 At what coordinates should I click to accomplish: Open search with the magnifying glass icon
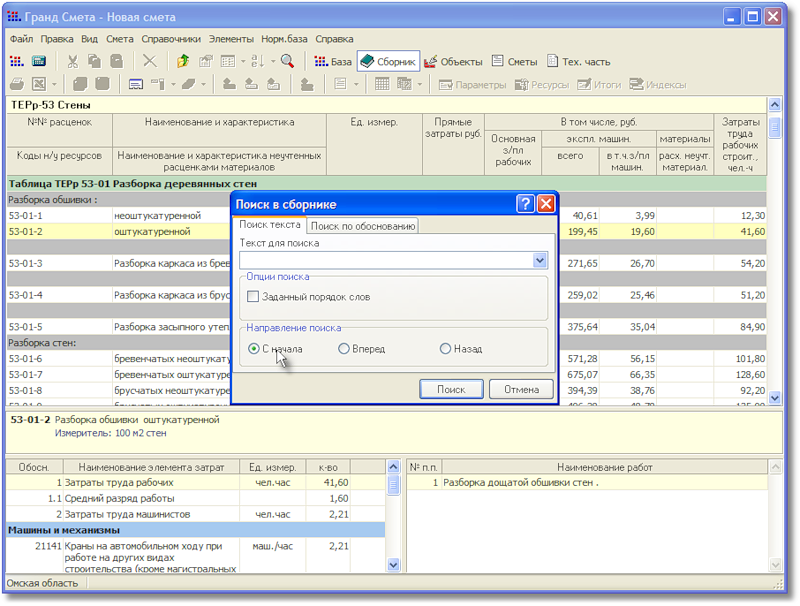[x=288, y=62]
